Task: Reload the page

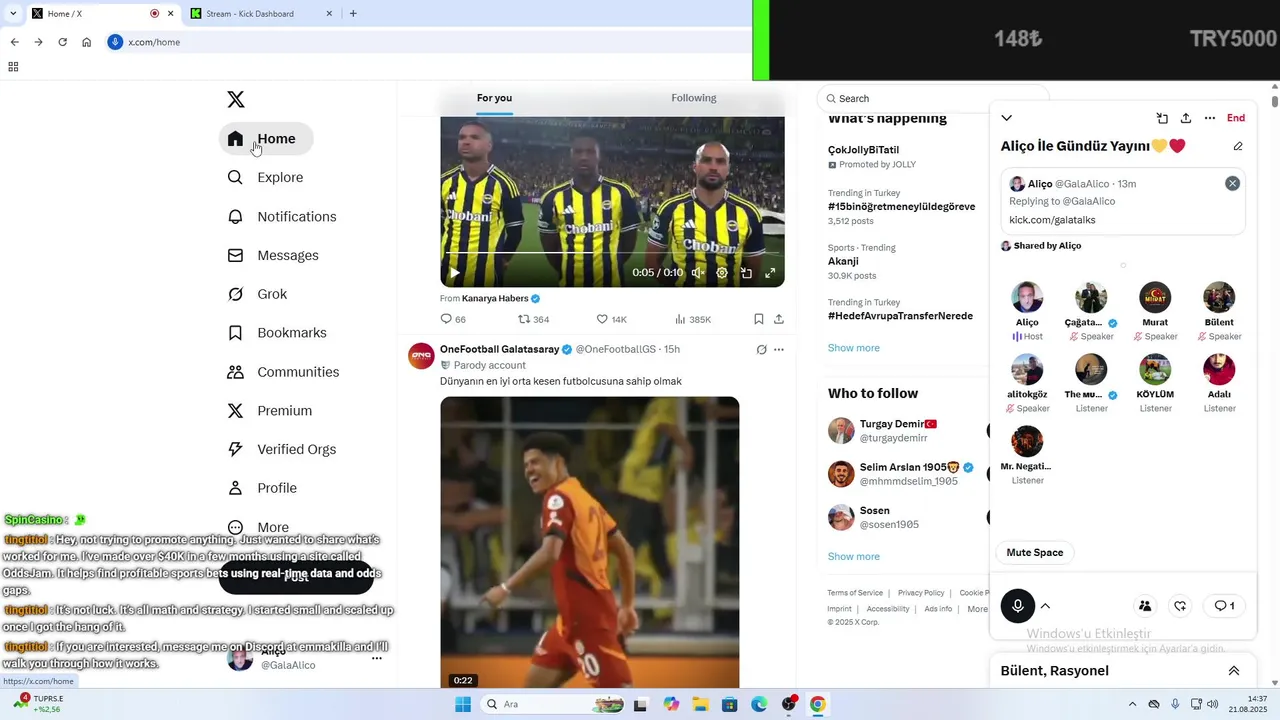Action: [62, 42]
